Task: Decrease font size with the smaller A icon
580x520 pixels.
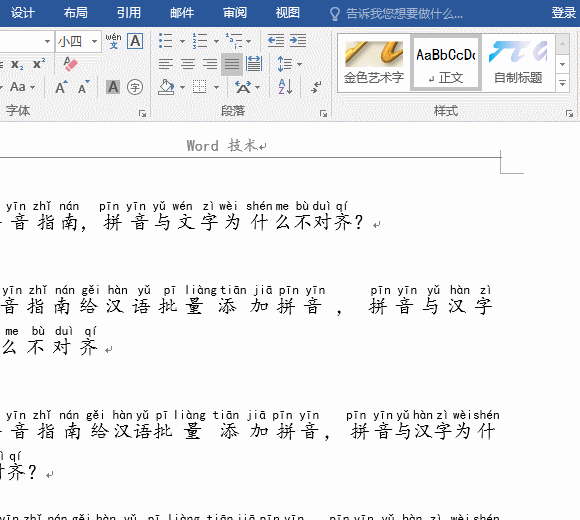Action: [84, 87]
